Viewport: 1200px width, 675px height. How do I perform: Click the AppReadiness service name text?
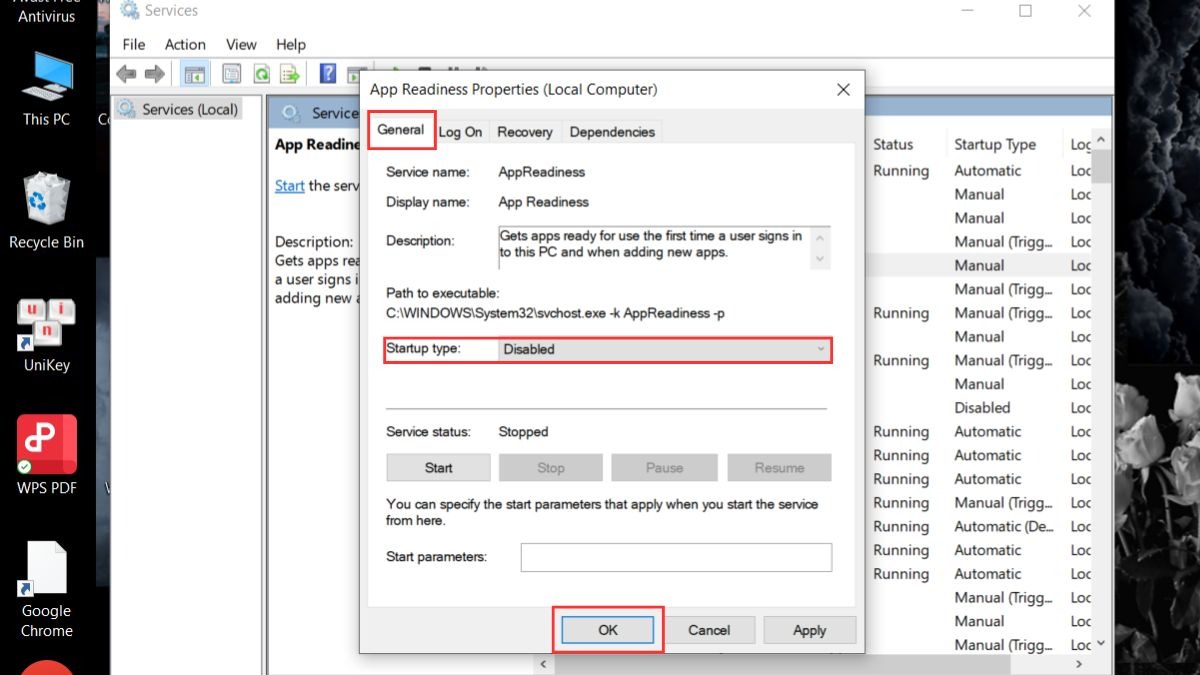(x=542, y=172)
